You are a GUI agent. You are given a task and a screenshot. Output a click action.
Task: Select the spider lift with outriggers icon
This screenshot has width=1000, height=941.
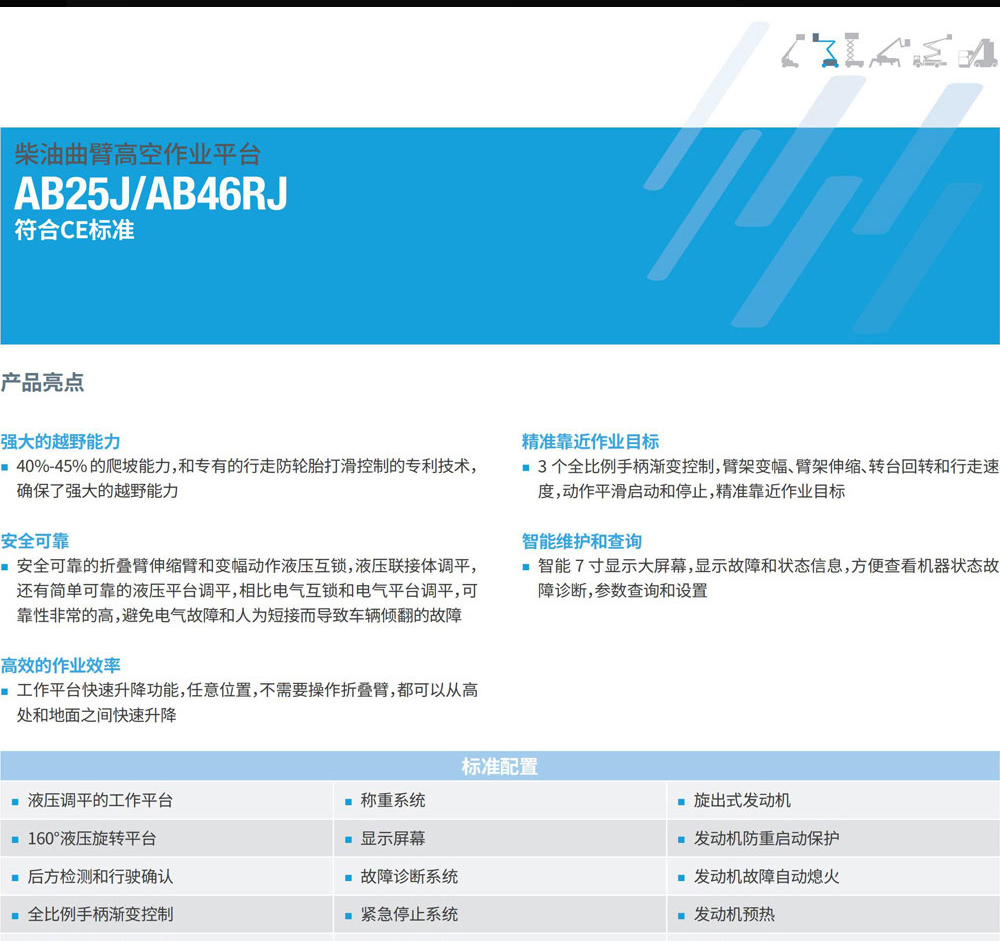[x=887, y=51]
